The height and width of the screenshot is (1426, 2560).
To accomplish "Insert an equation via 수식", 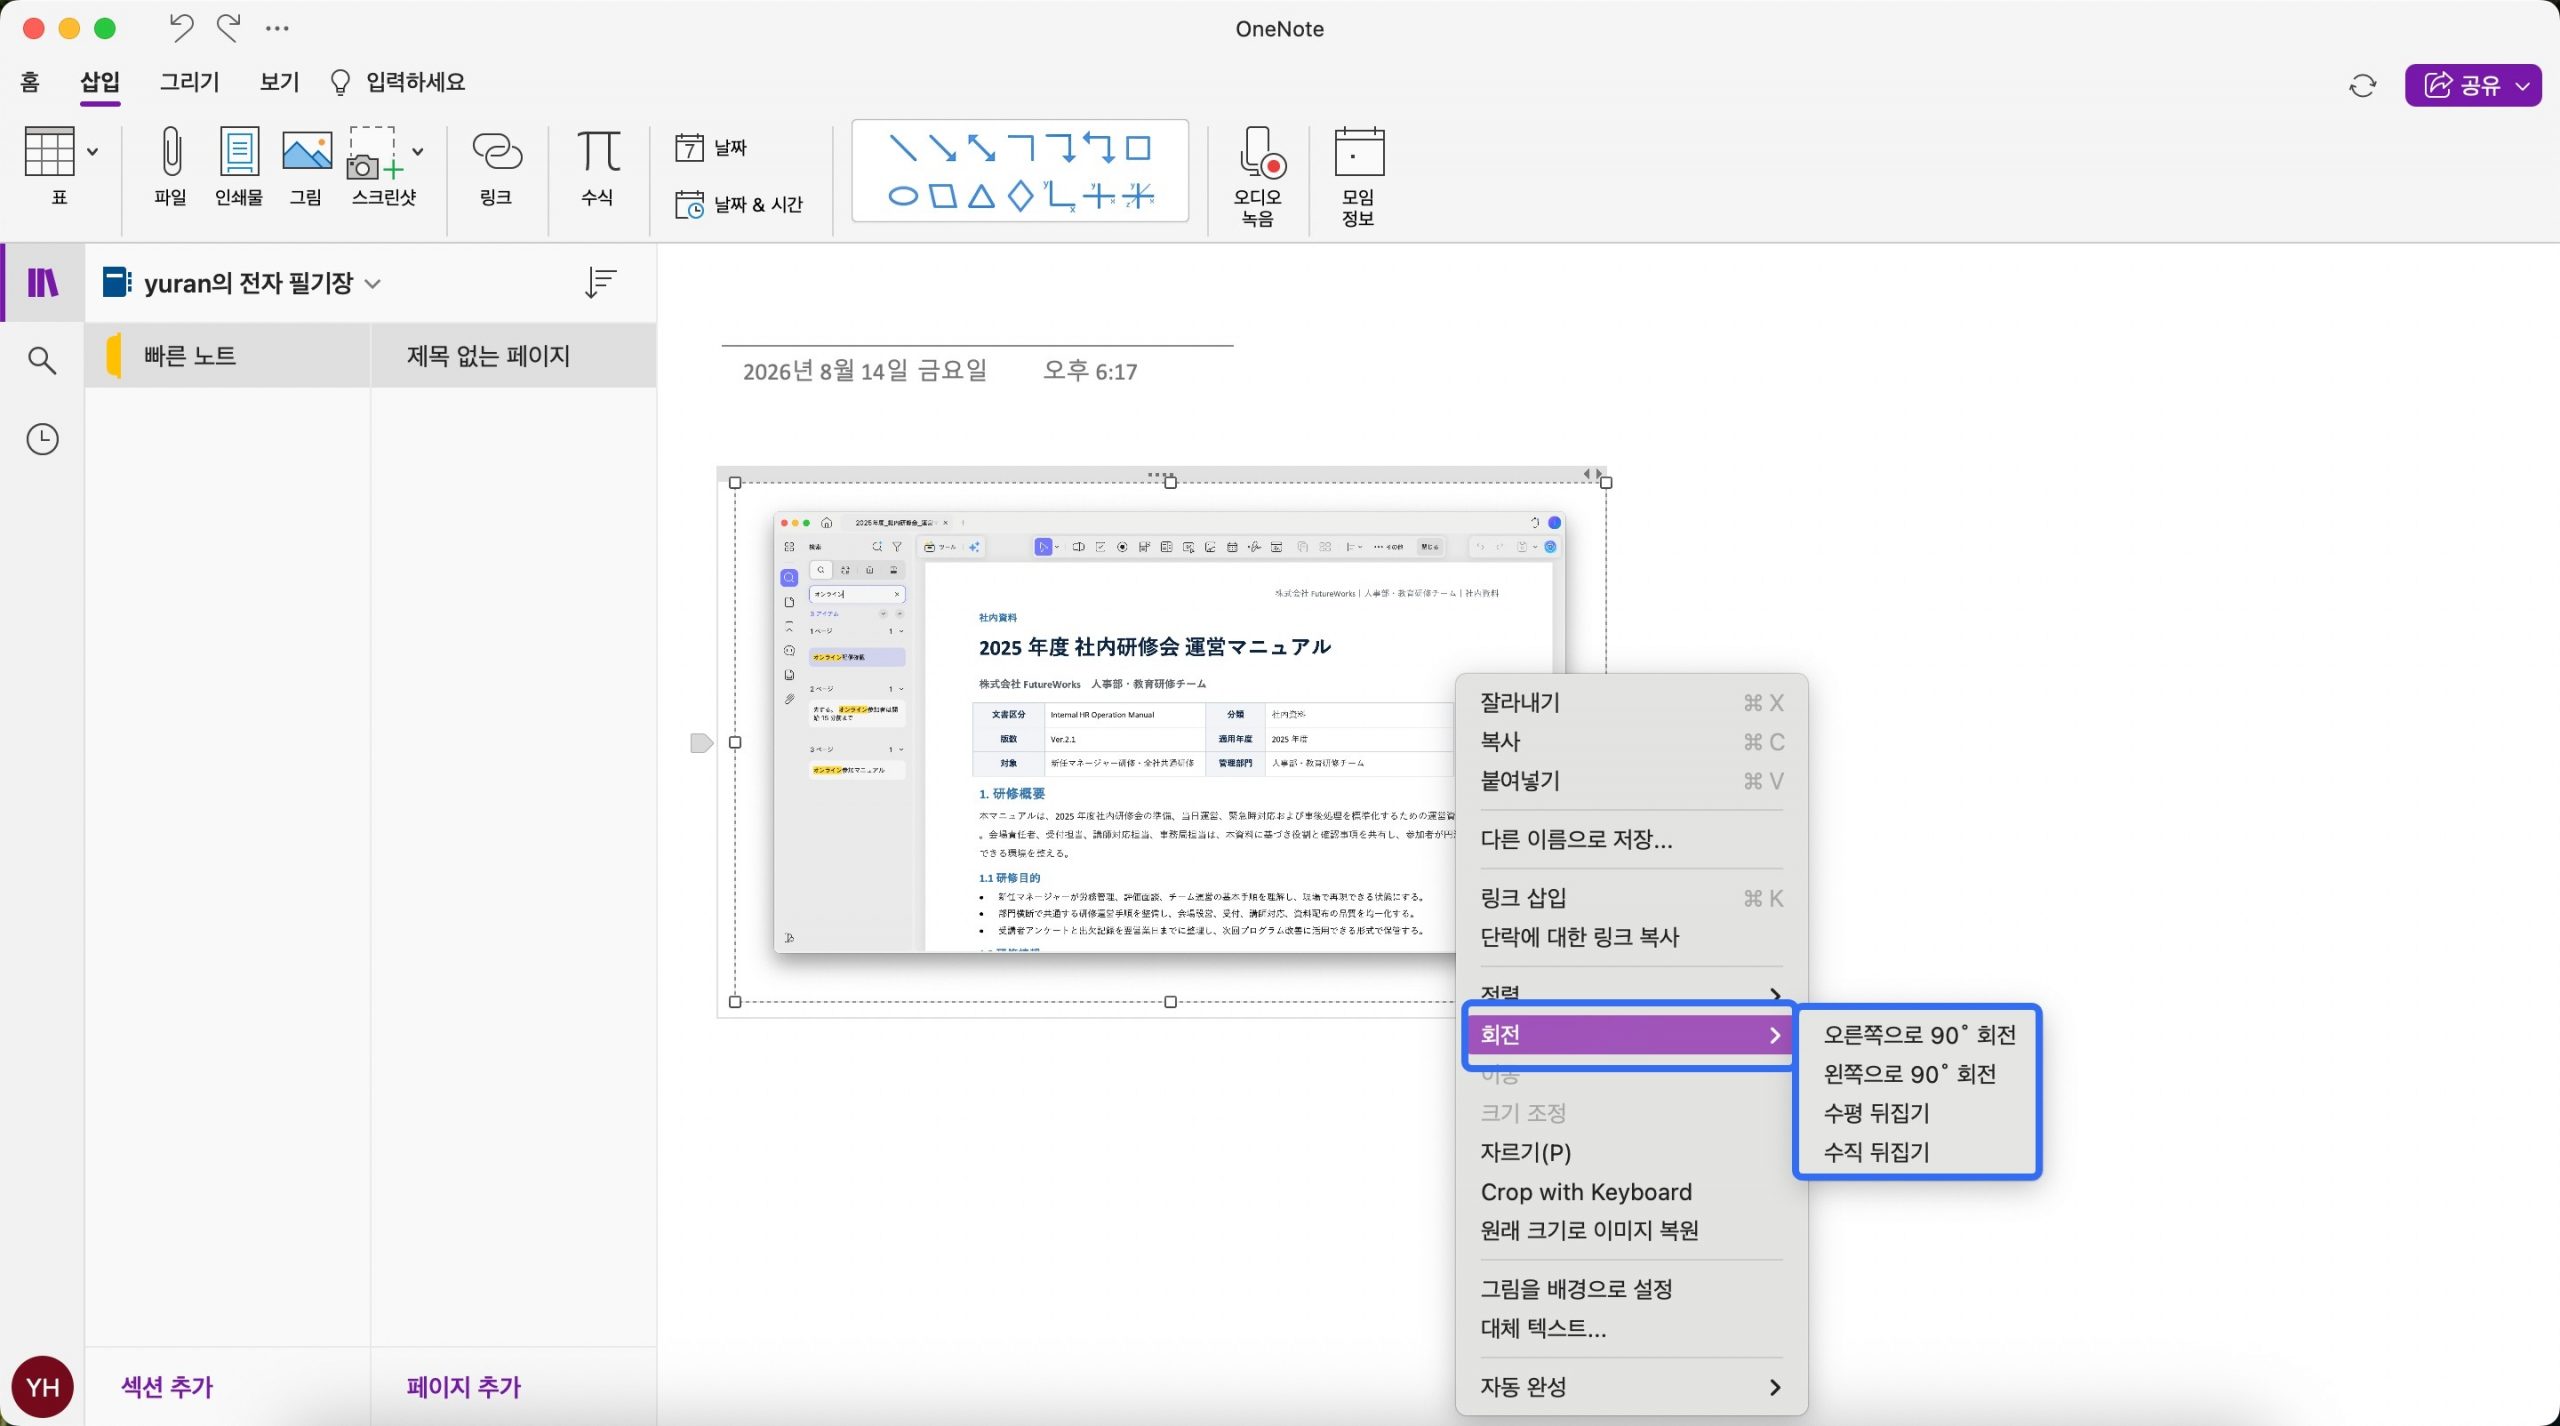I will click(598, 152).
